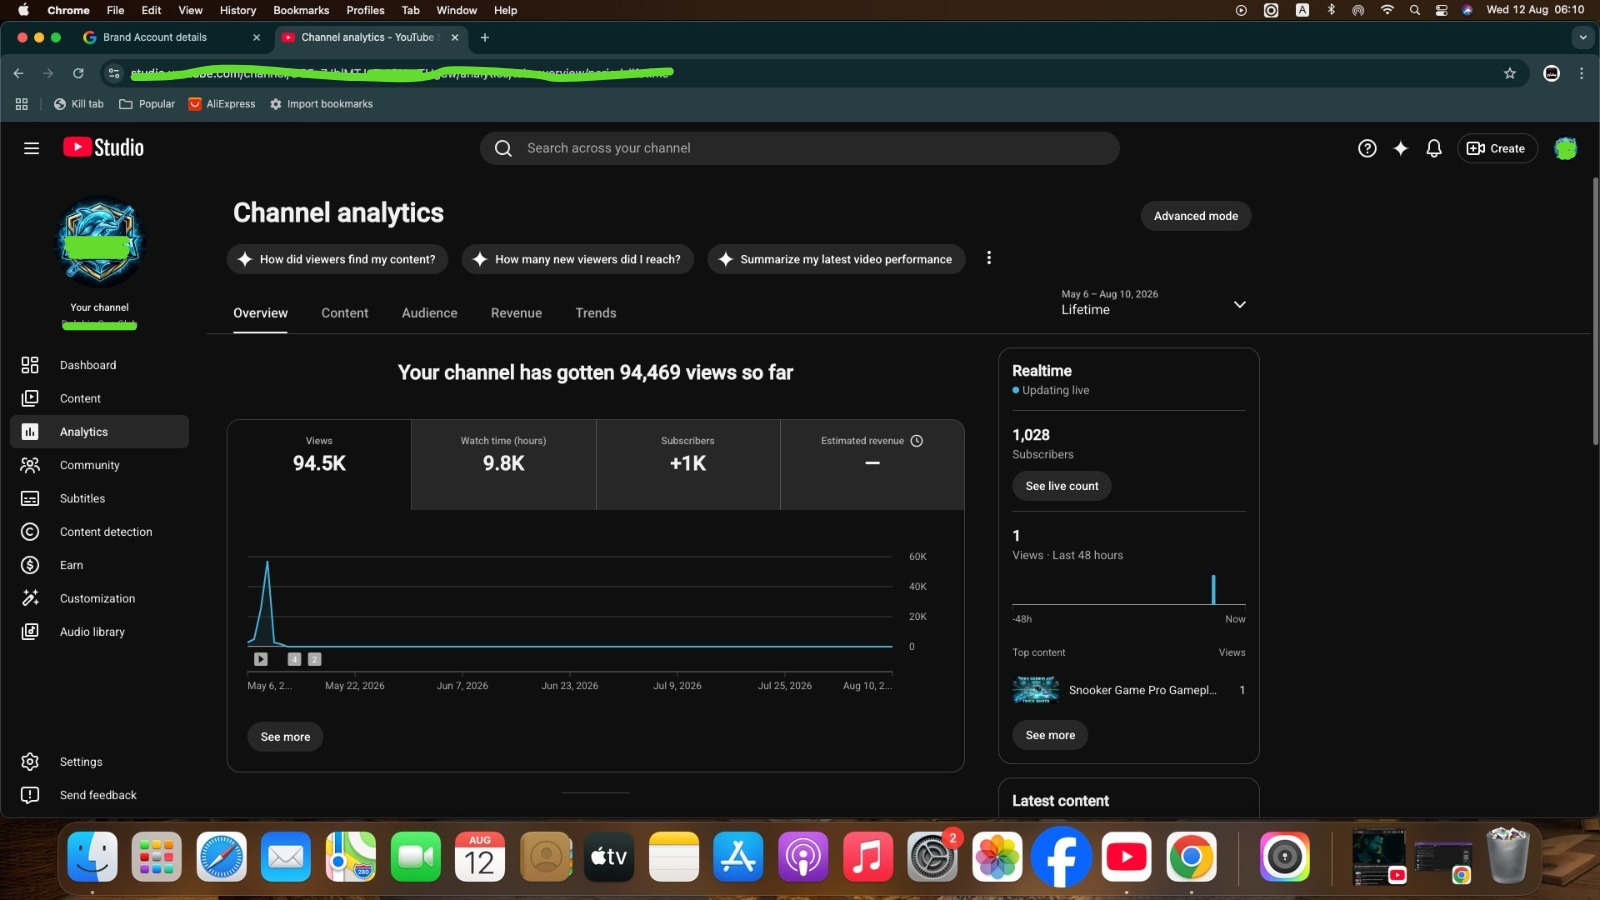This screenshot has height=900, width=1600.
Task: Open Control Center in the menu bar
Action: [1441, 10]
